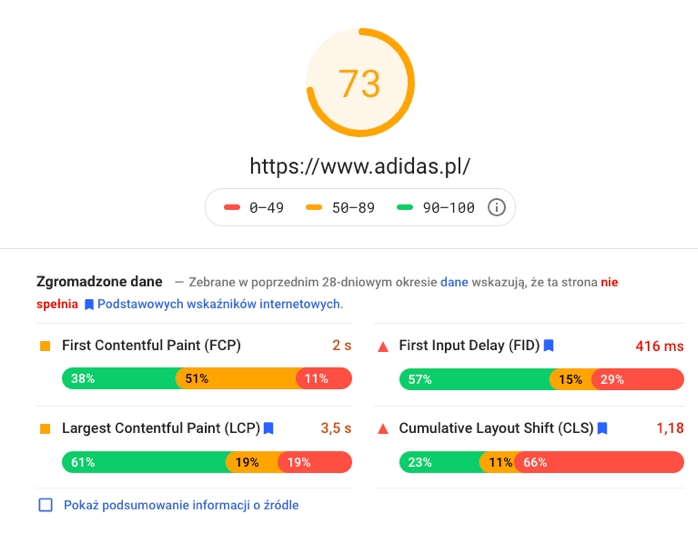Viewport: 698px width, 544px height.
Task: Click the info icon beside score legend
Action: 496,207
